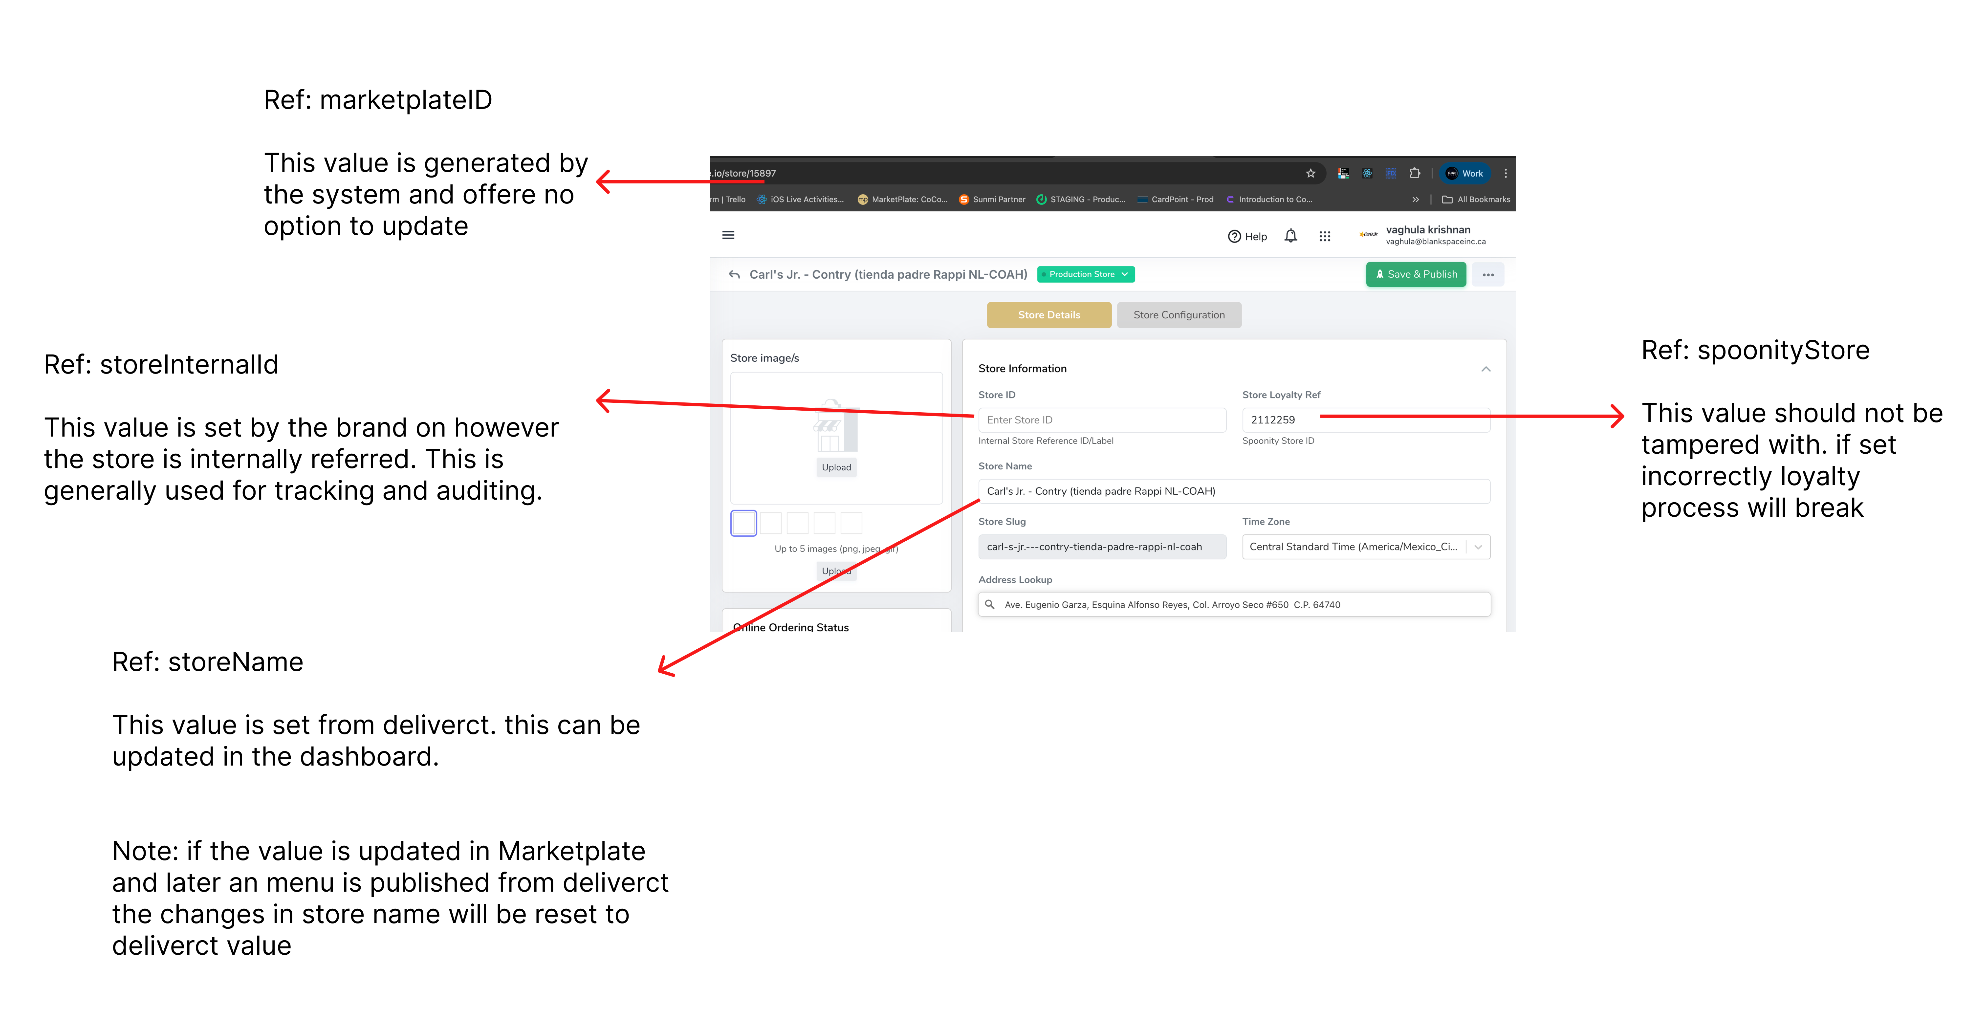Click Save & Publish
Screen dimensions: 1980x1023
point(1416,274)
